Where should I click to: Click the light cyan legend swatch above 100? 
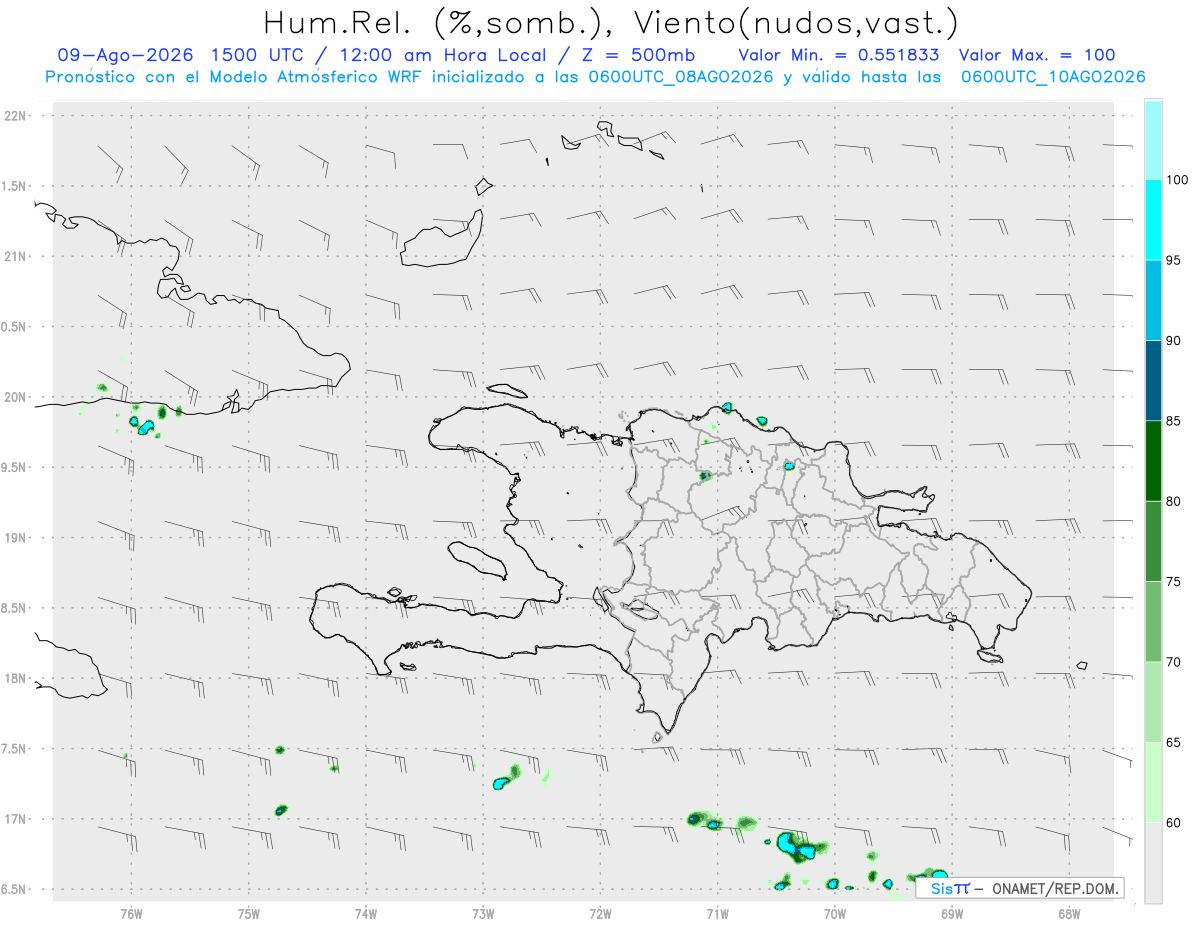1153,140
